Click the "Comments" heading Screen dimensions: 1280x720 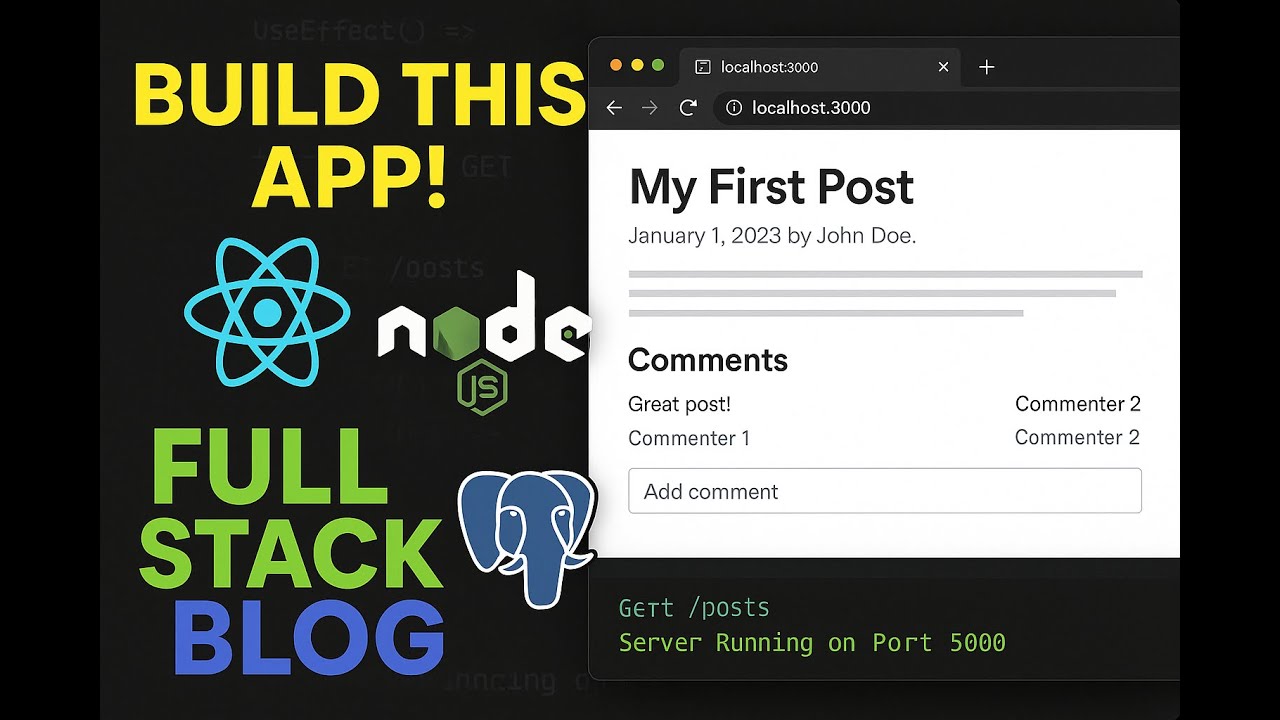(x=708, y=360)
